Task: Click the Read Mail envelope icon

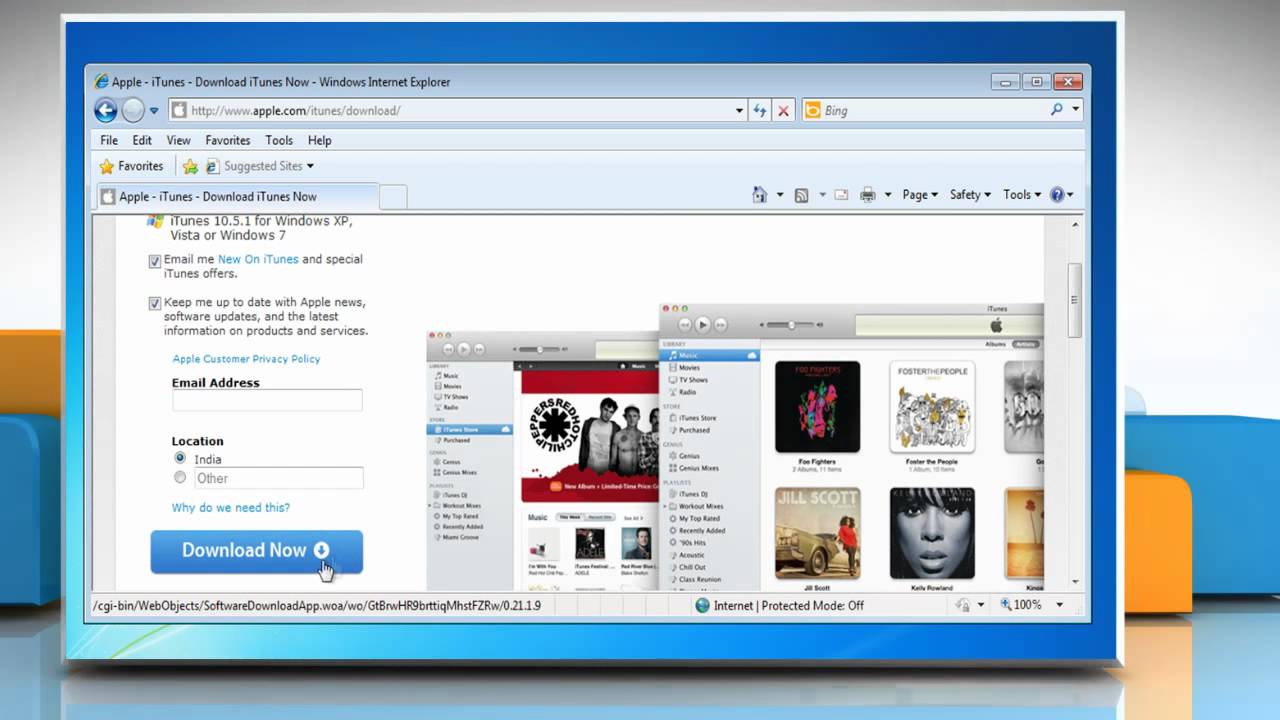Action: (x=841, y=195)
